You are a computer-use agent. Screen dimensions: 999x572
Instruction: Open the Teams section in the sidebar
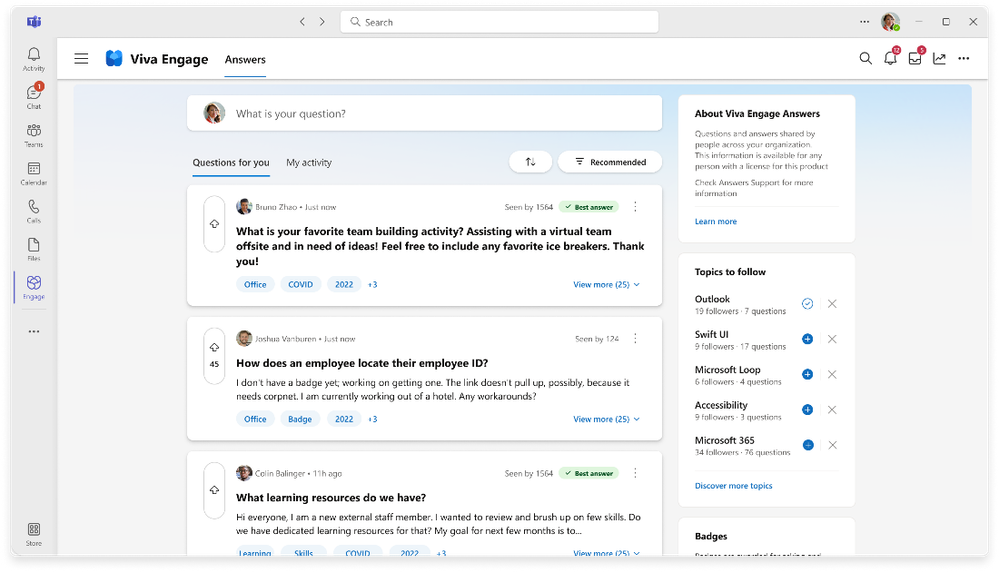click(x=34, y=135)
